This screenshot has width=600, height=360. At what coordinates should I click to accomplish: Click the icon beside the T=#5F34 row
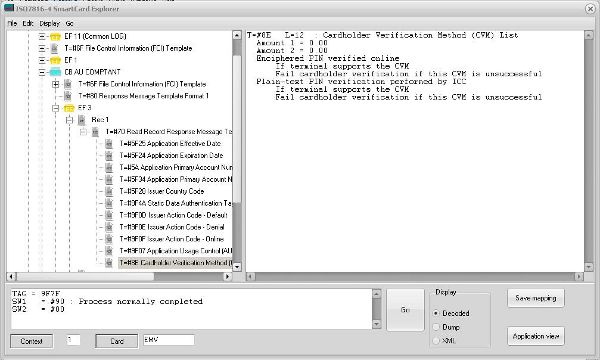pyautogui.click(x=109, y=179)
